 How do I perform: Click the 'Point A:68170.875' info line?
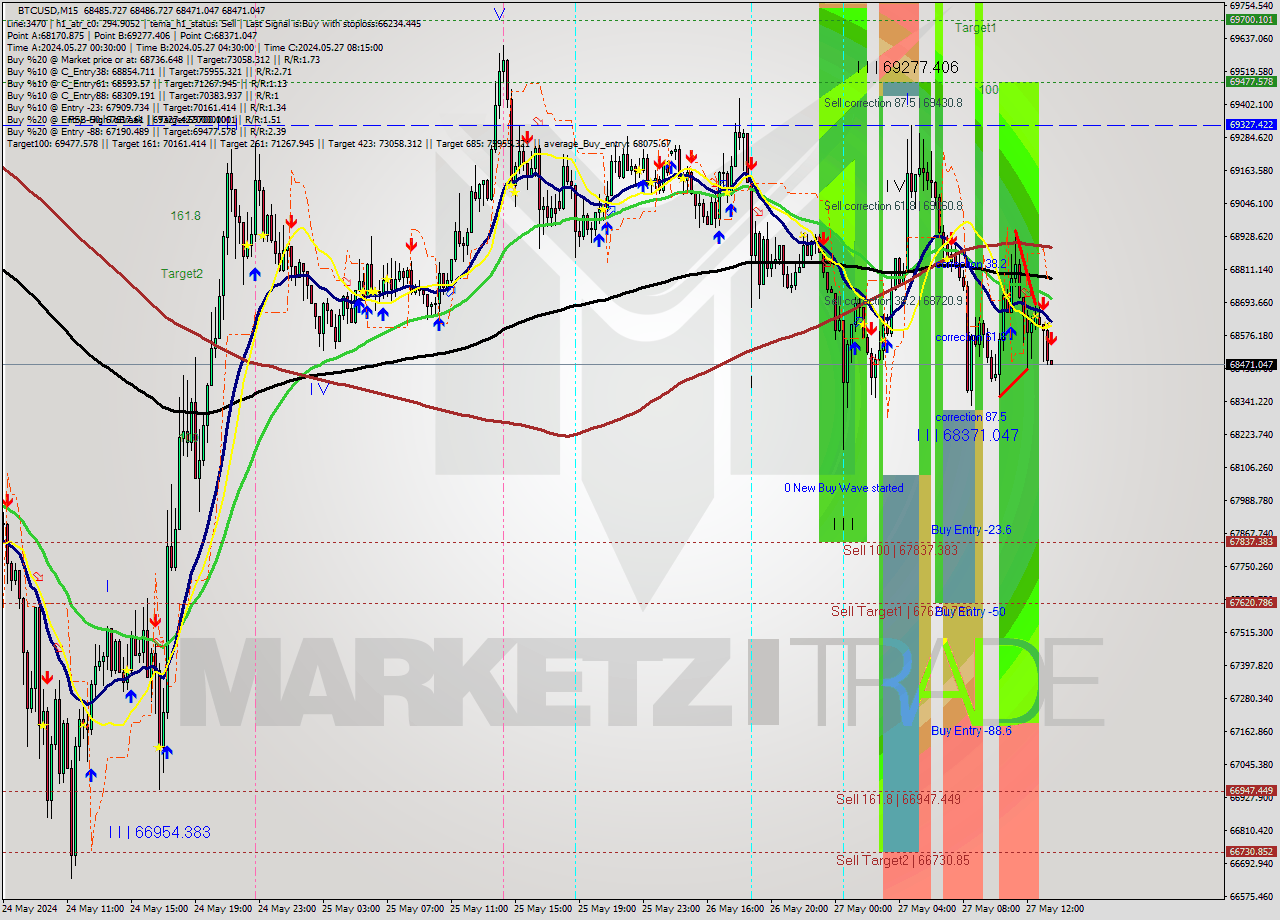132,35
